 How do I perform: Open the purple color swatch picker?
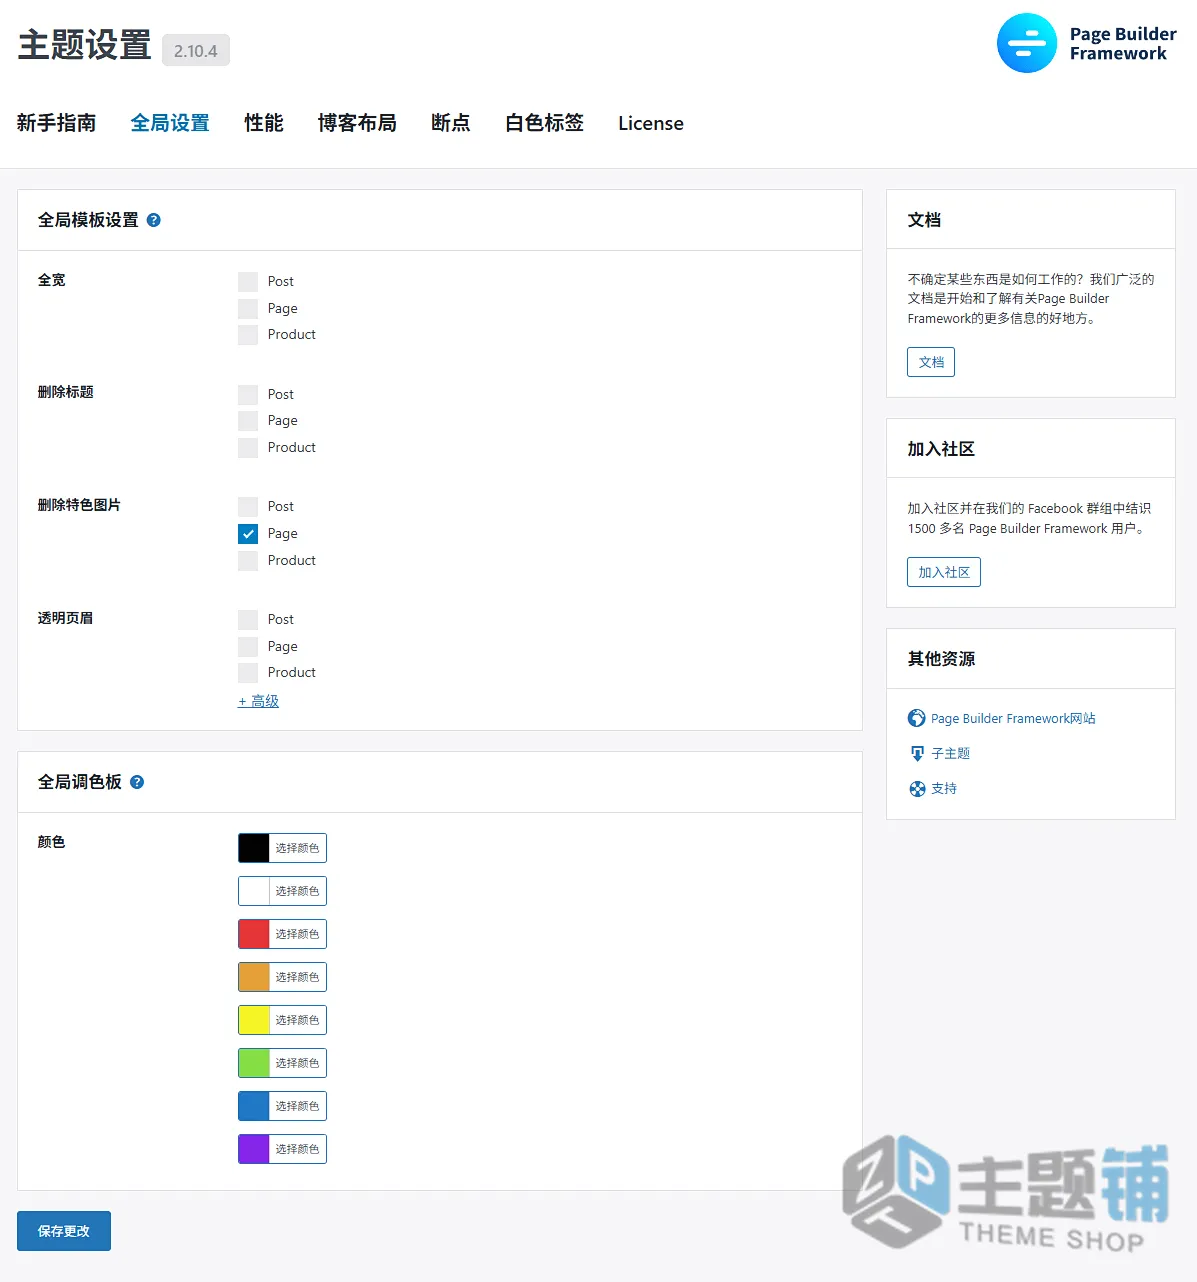(282, 1149)
